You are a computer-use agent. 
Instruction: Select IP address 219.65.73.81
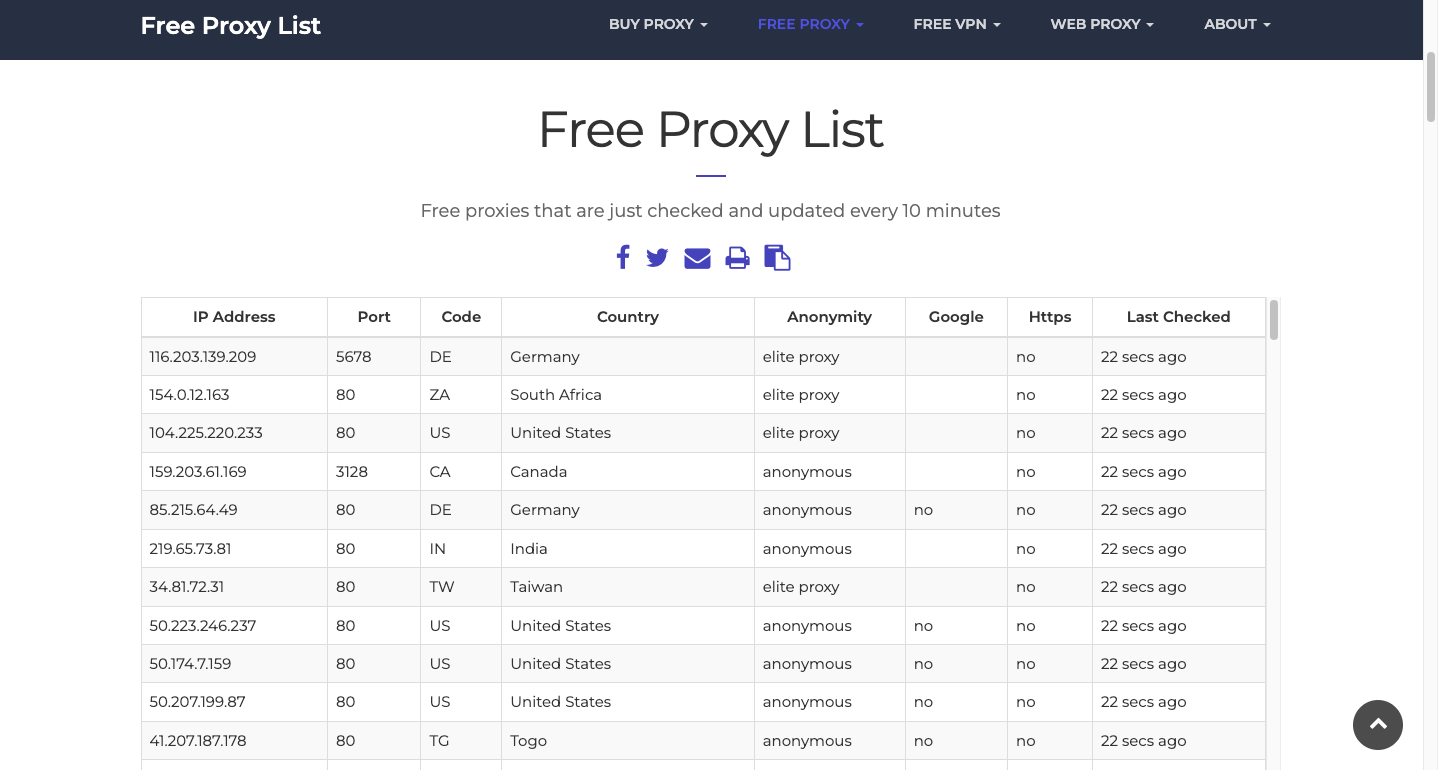[x=191, y=549]
